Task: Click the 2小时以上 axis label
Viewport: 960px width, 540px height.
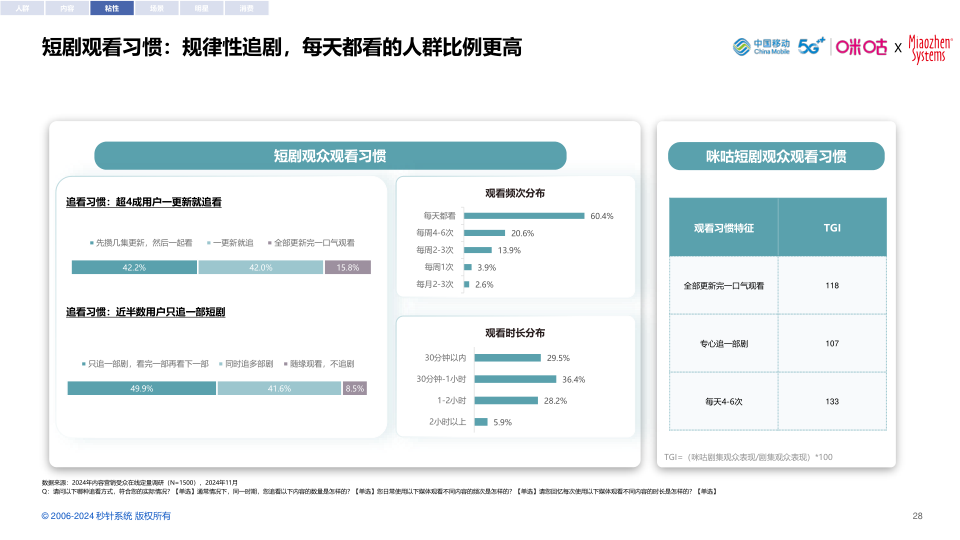Action: tap(448, 422)
